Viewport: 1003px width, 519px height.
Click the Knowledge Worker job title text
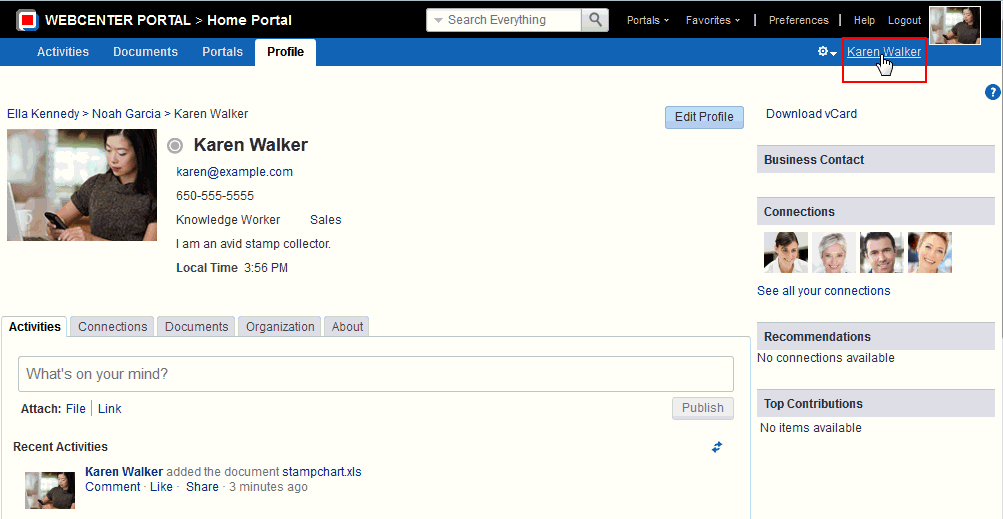[228, 220]
